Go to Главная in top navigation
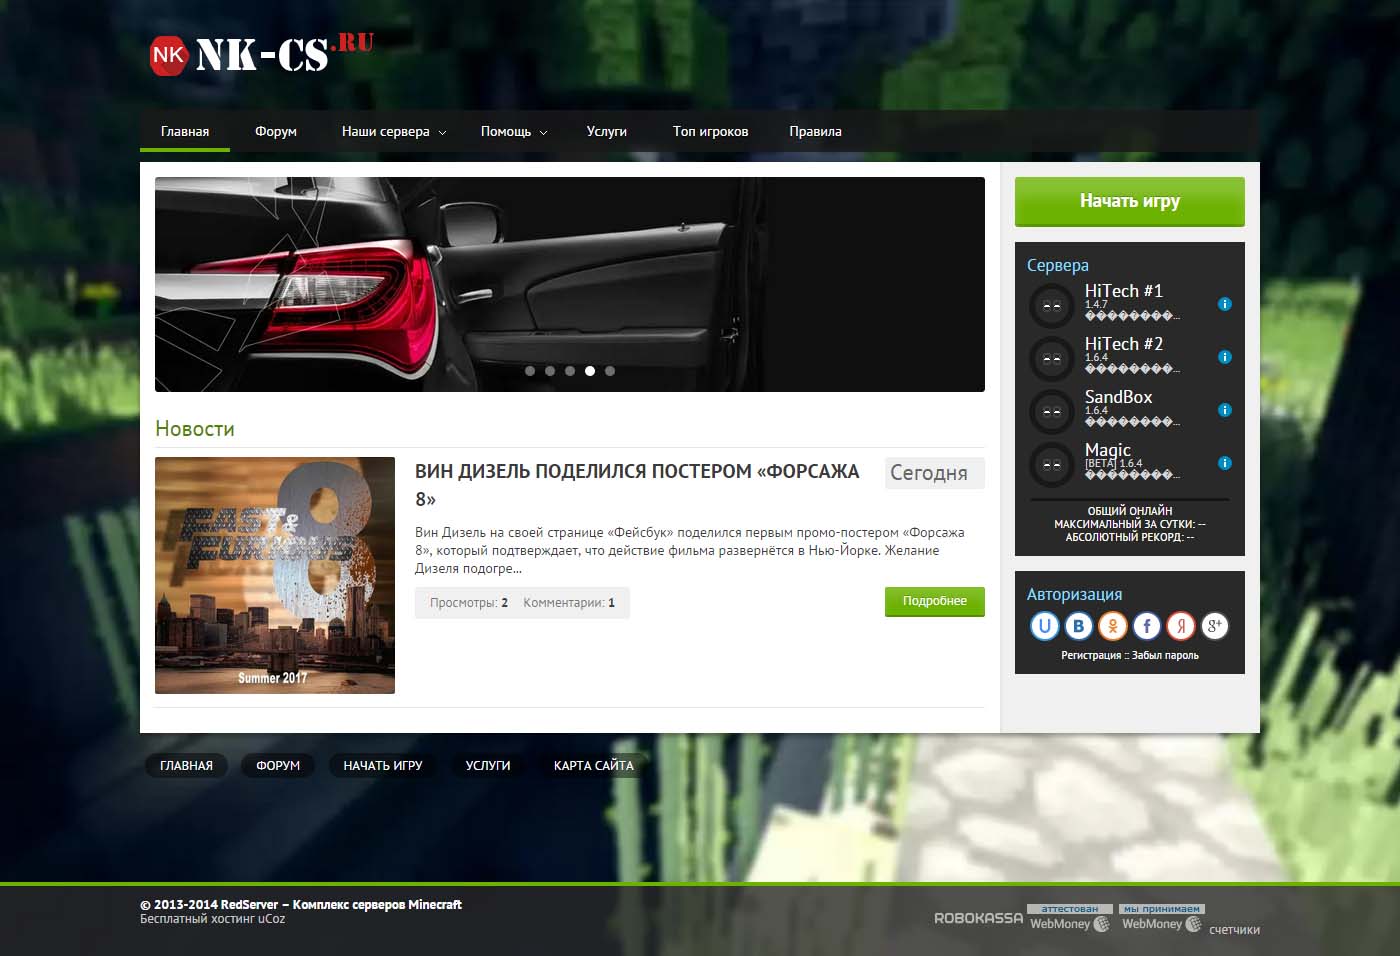This screenshot has height=956, width=1400. [185, 132]
